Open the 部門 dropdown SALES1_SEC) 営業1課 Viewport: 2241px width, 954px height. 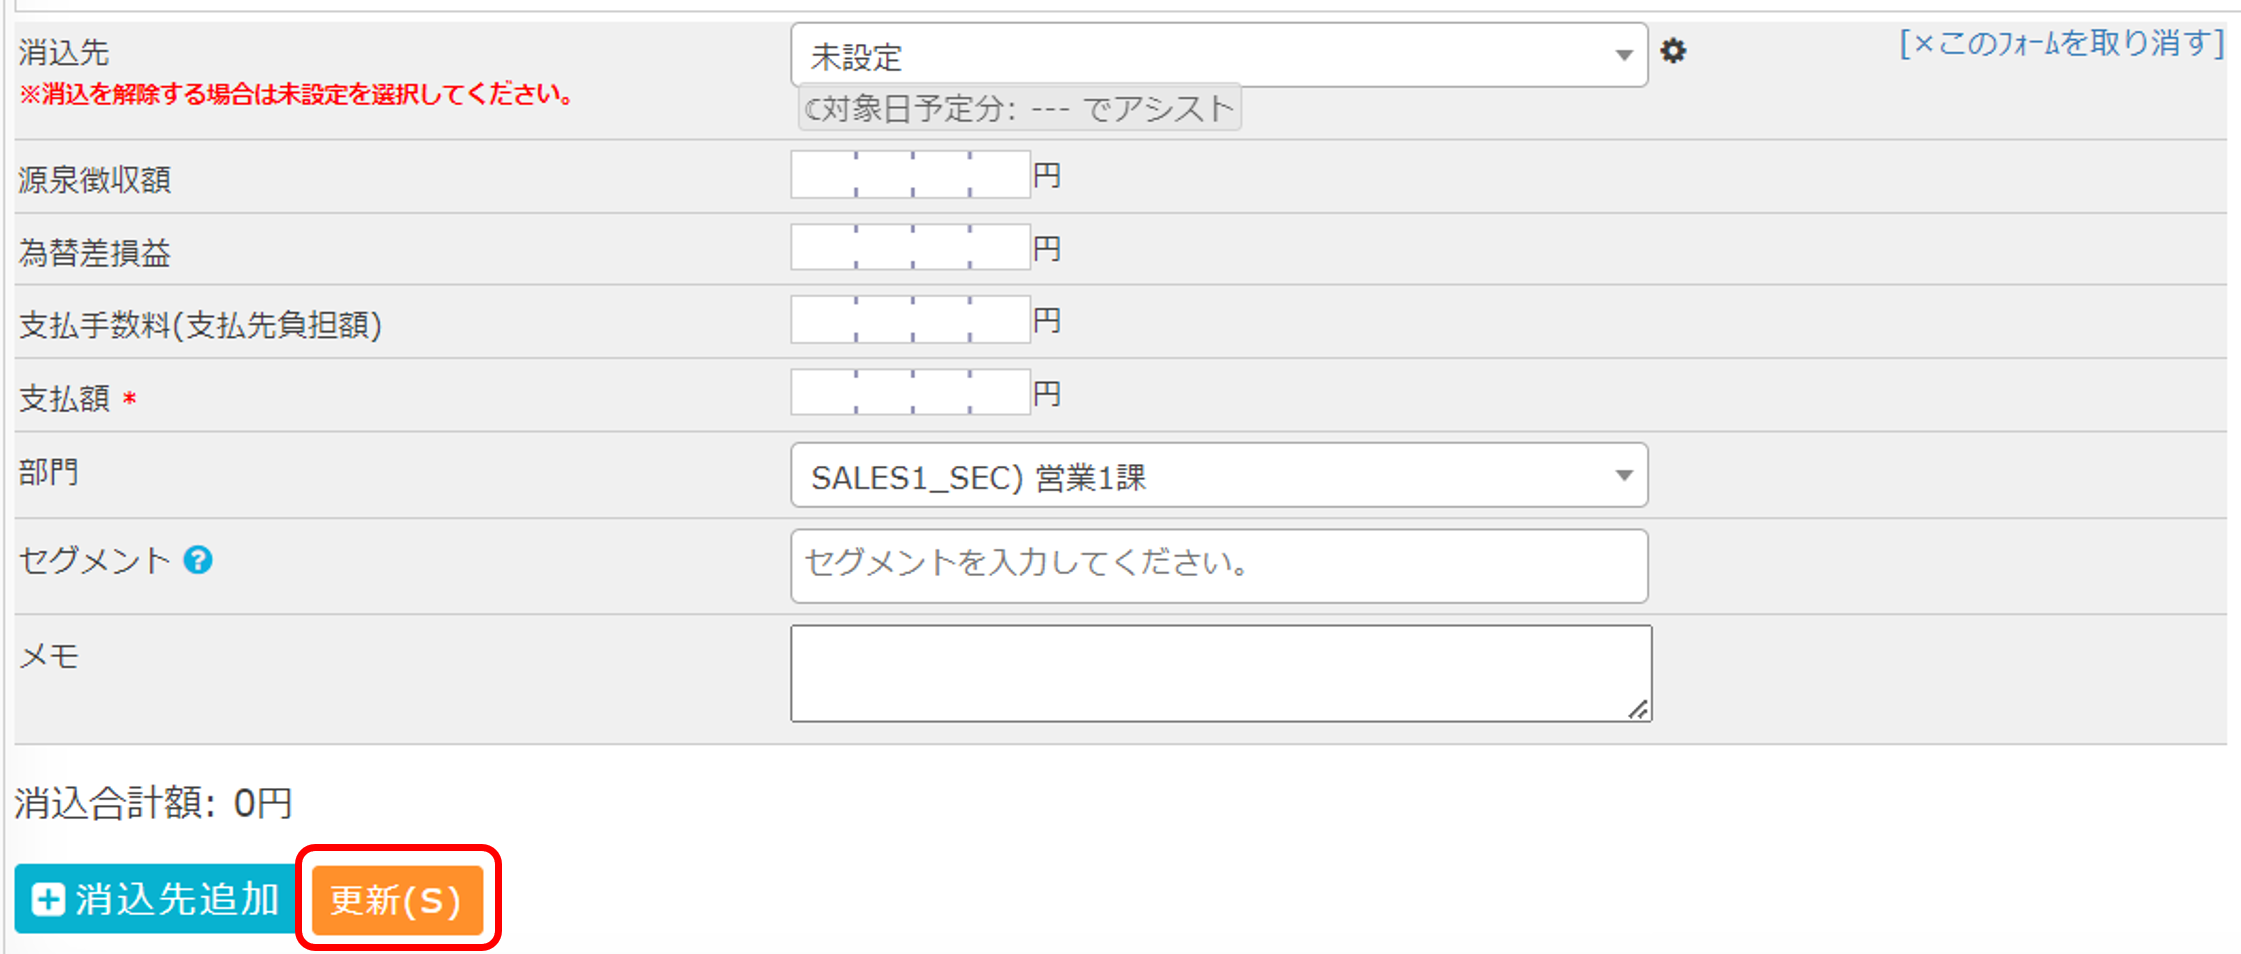click(x=1219, y=476)
